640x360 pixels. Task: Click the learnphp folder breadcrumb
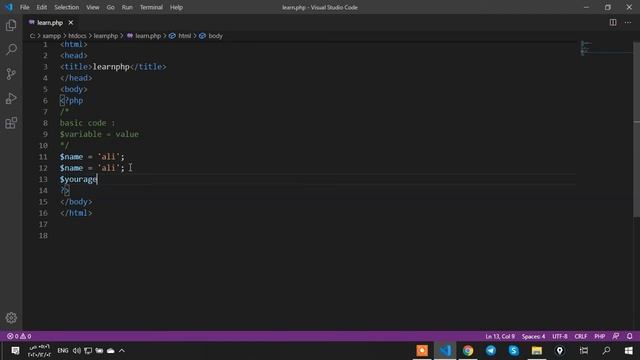(106, 36)
